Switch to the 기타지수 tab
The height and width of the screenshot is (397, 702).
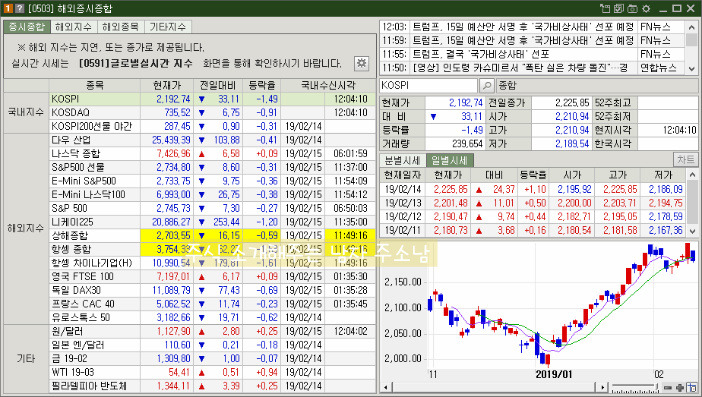(x=167, y=27)
